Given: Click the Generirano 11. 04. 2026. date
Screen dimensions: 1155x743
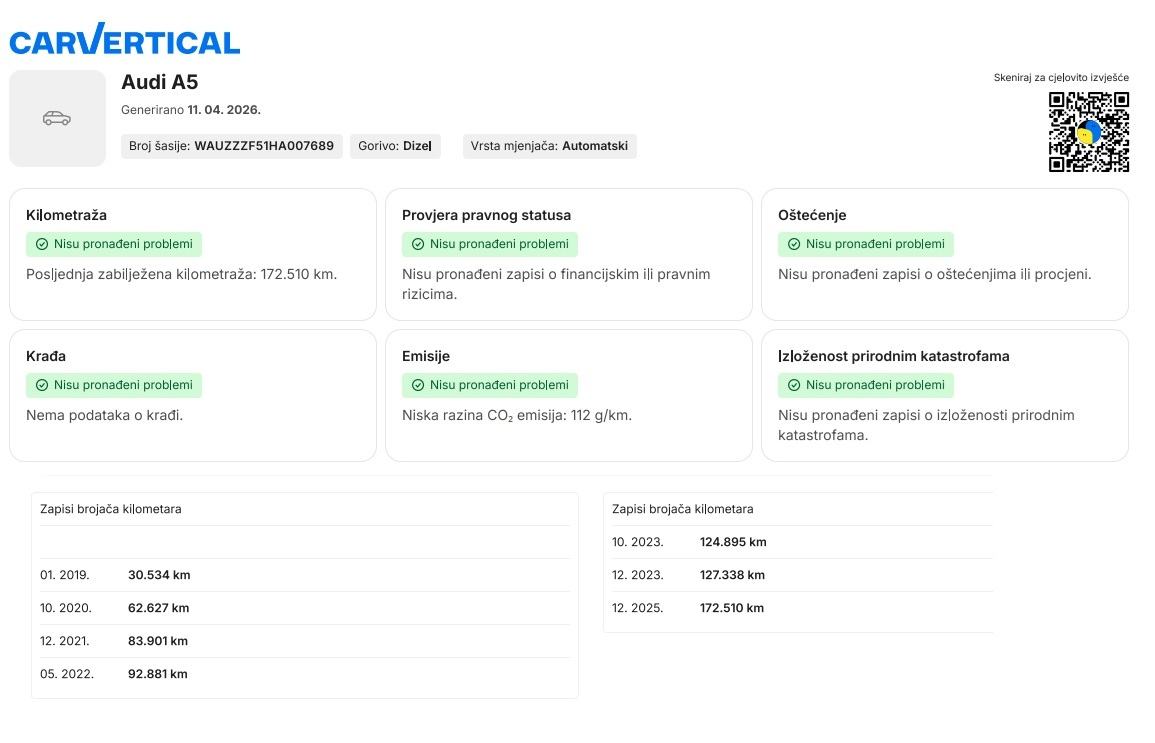Looking at the screenshot, I should 191,110.
